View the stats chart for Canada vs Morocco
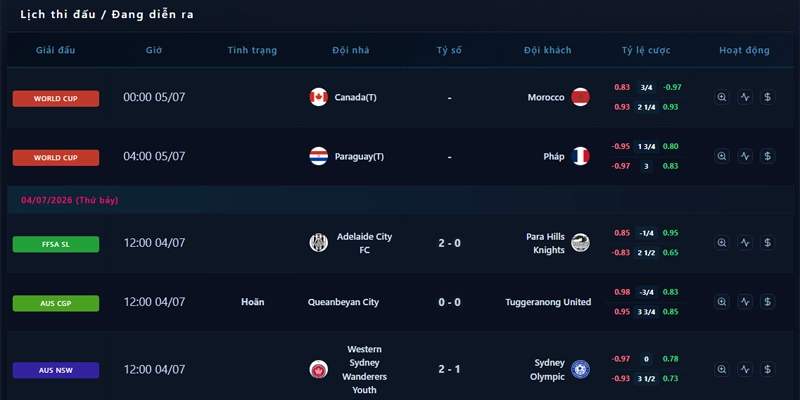This screenshot has width=800, height=400. coord(745,97)
